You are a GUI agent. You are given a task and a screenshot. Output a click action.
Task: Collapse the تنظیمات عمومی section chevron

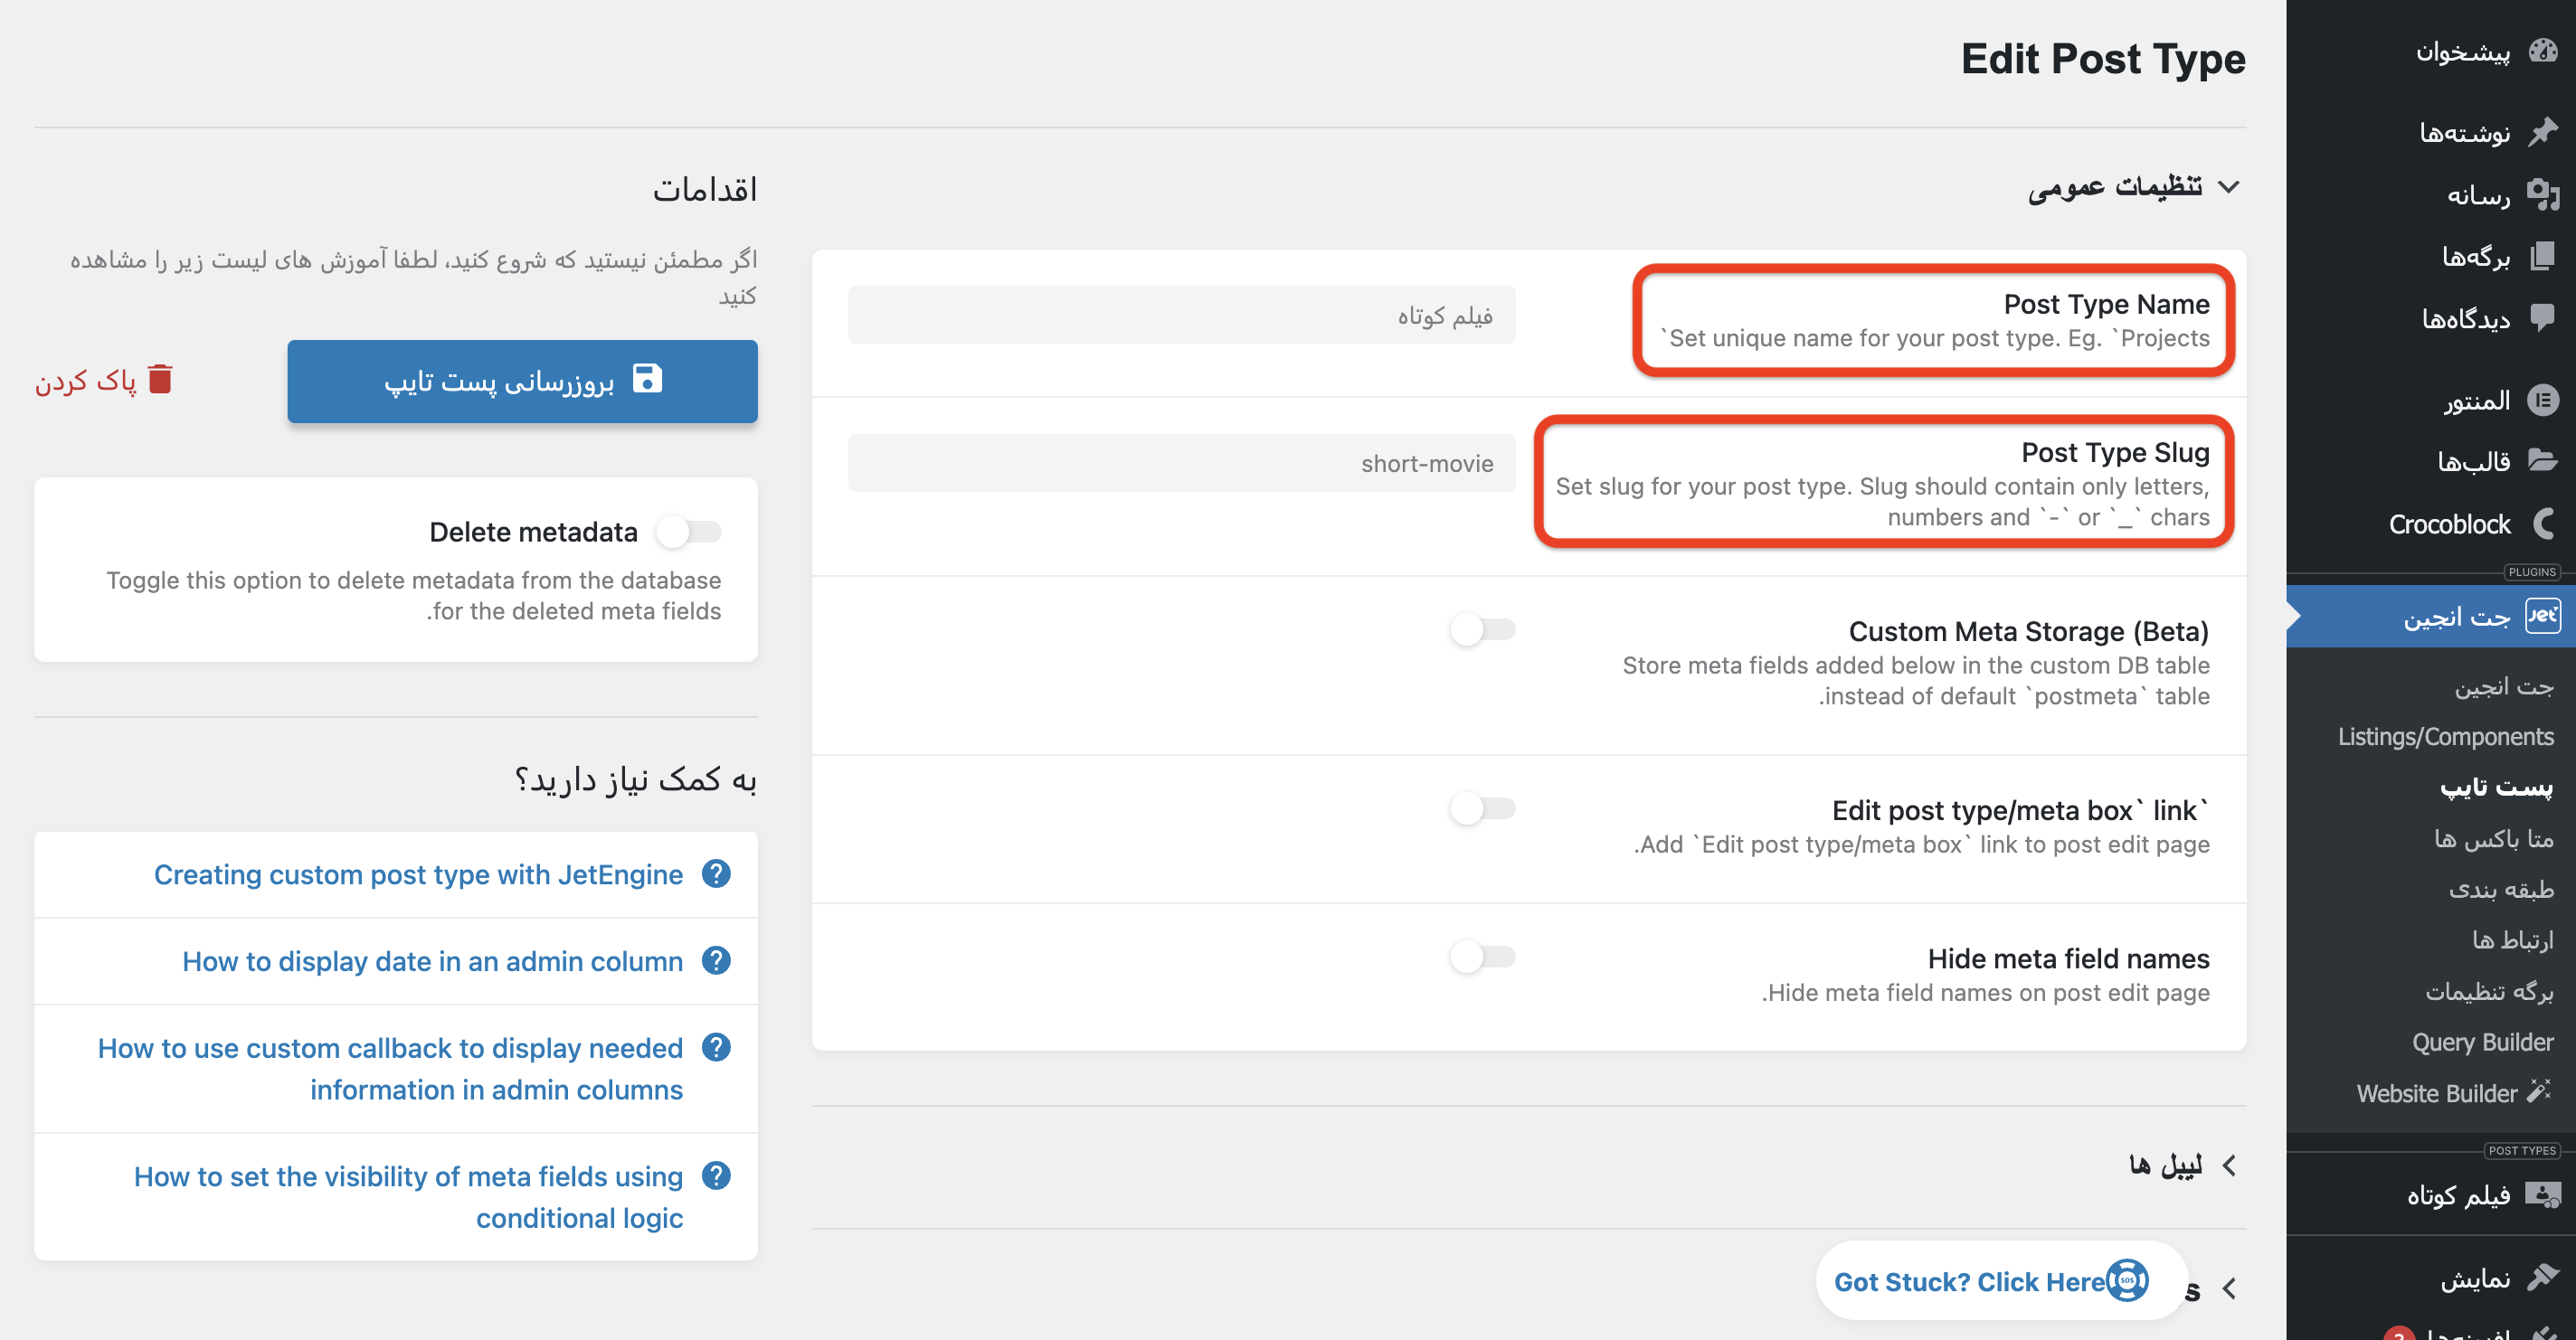2228,187
